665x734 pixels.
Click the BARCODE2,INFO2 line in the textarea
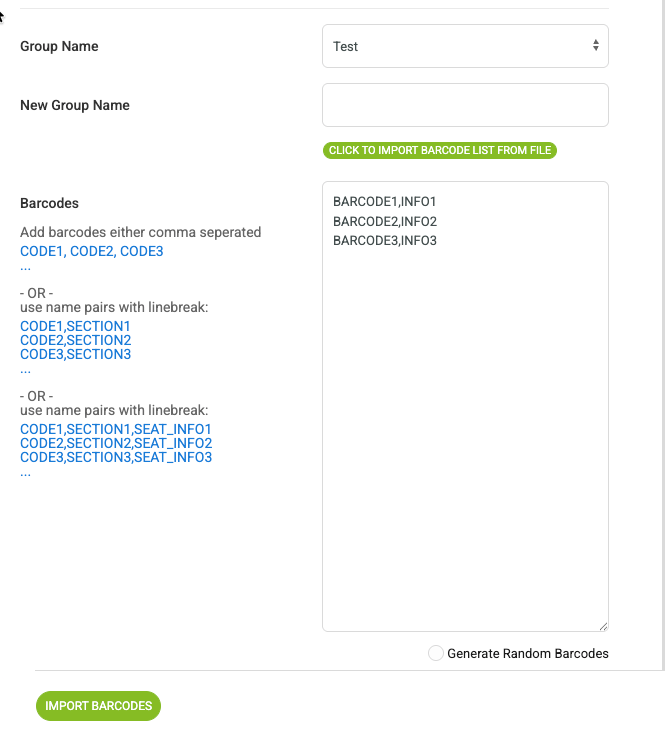pyautogui.click(x=385, y=221)
